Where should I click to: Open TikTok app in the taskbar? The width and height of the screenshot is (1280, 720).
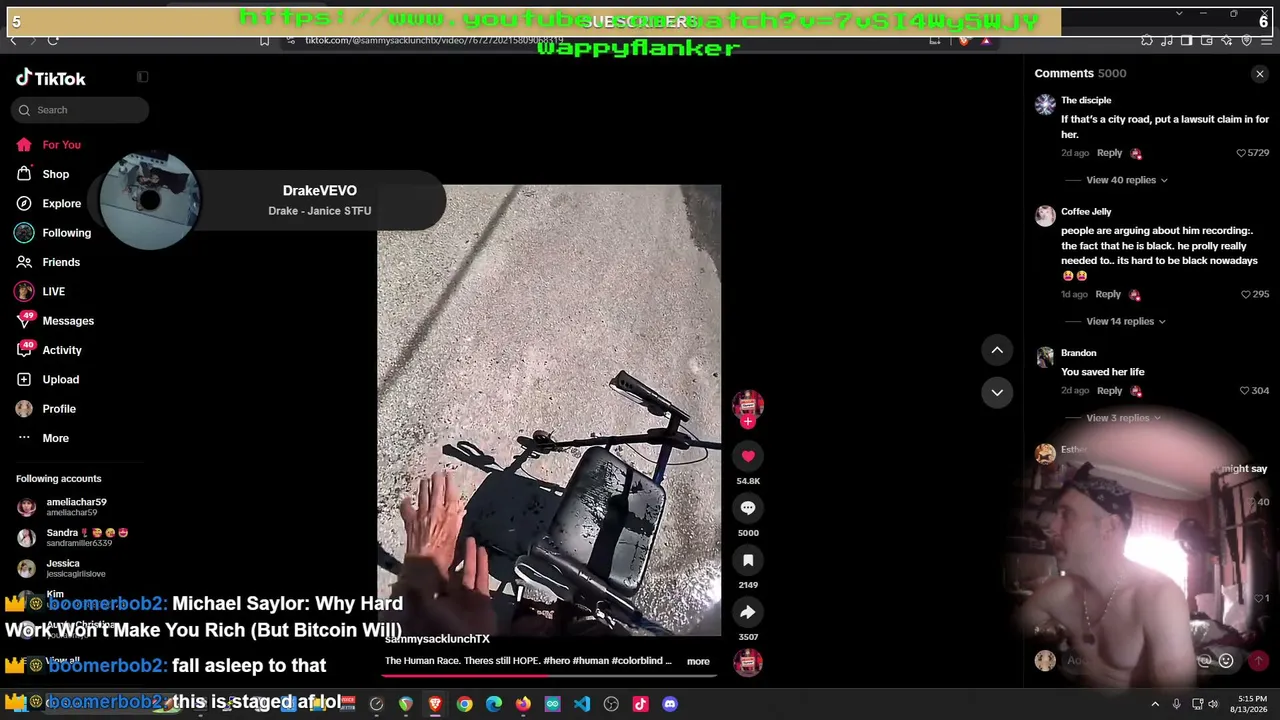[641, 704]
